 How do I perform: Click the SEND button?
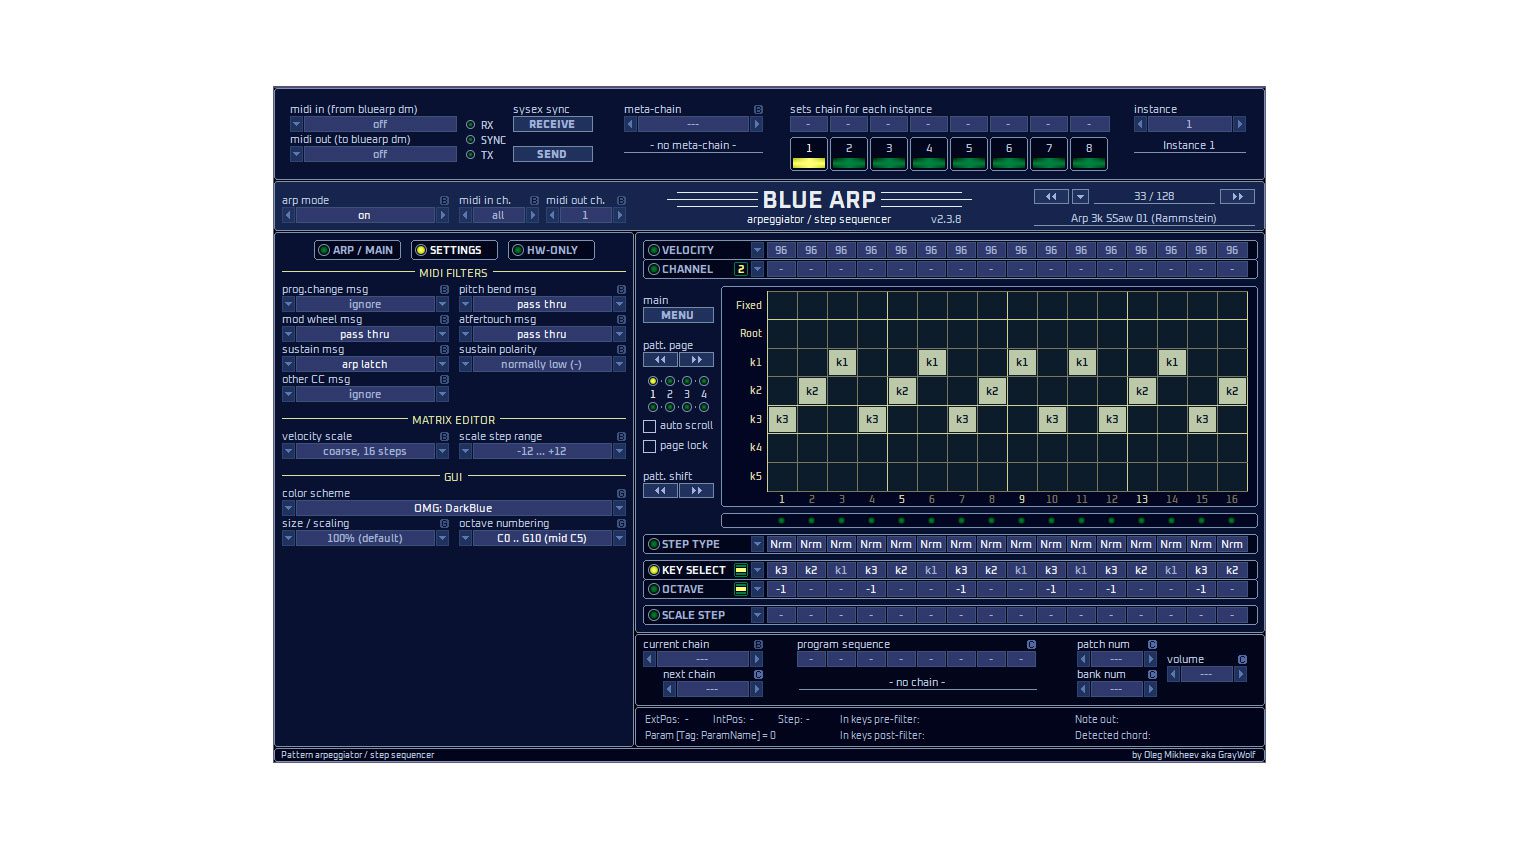552,154
